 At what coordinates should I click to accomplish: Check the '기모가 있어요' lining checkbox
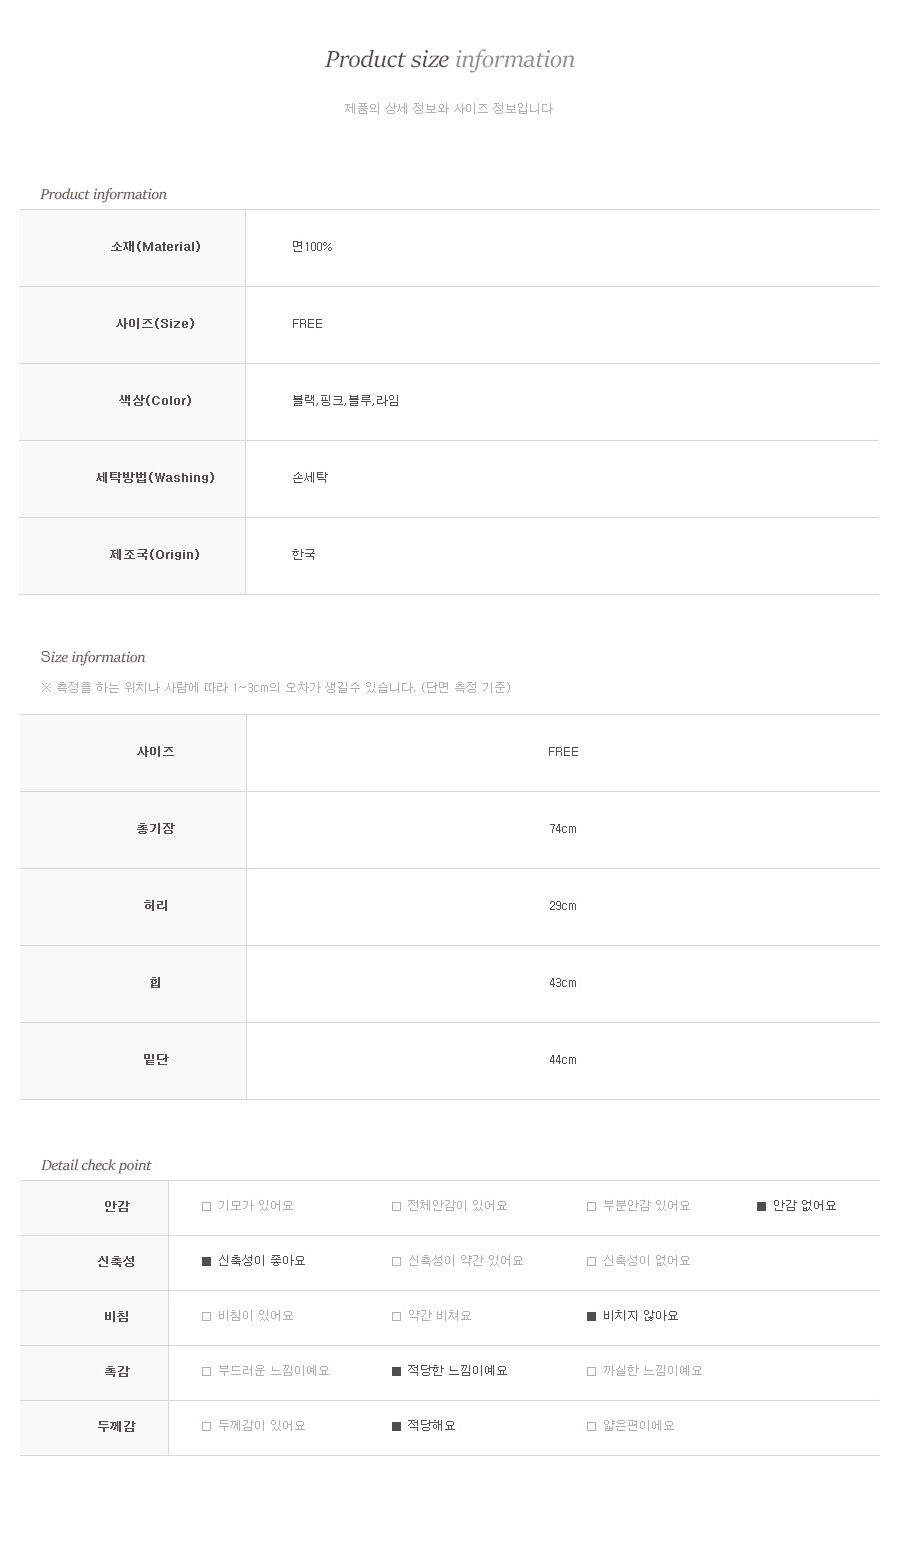coord(207,1207)
